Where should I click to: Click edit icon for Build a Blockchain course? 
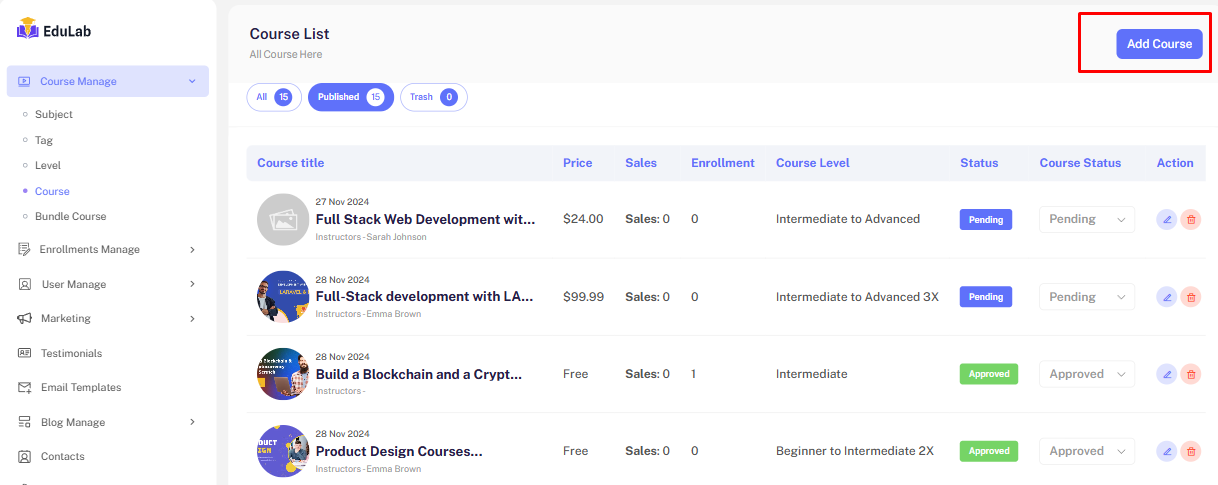pyautogui.click(x=1166, y=374)
